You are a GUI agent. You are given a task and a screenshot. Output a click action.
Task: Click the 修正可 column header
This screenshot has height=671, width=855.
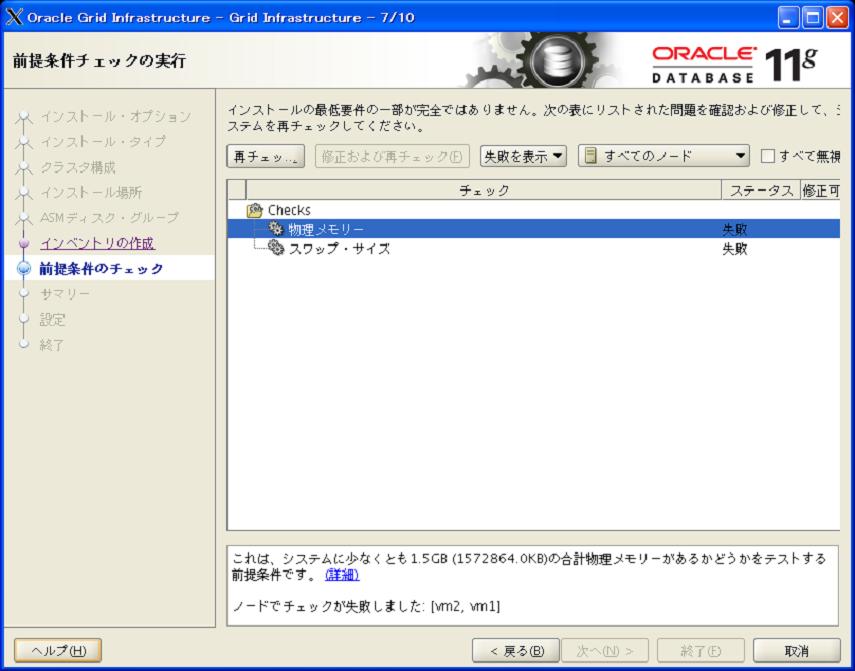[x=821, y=190]
